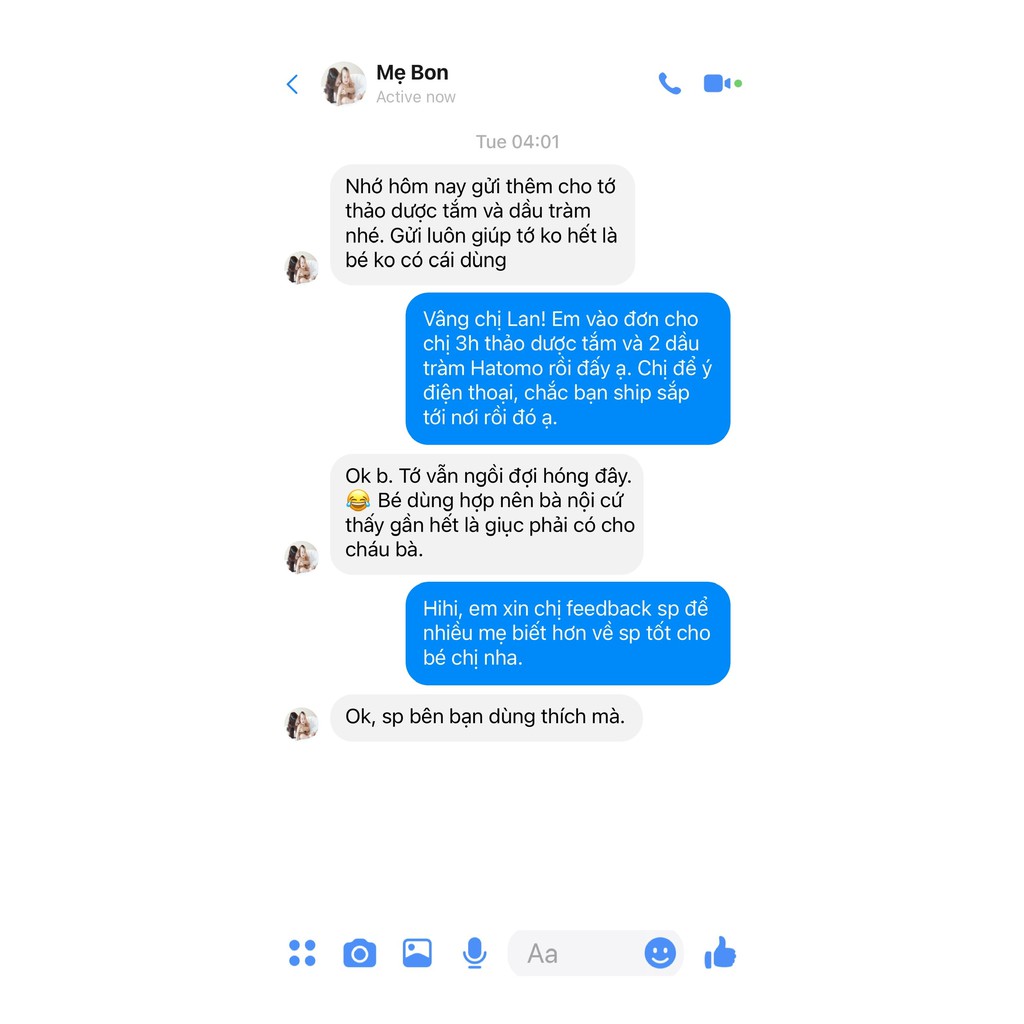The height and width of the screenshot is (1024, 1024).
Task: Send a thumbs-up like
Action: tap(720, 952)
